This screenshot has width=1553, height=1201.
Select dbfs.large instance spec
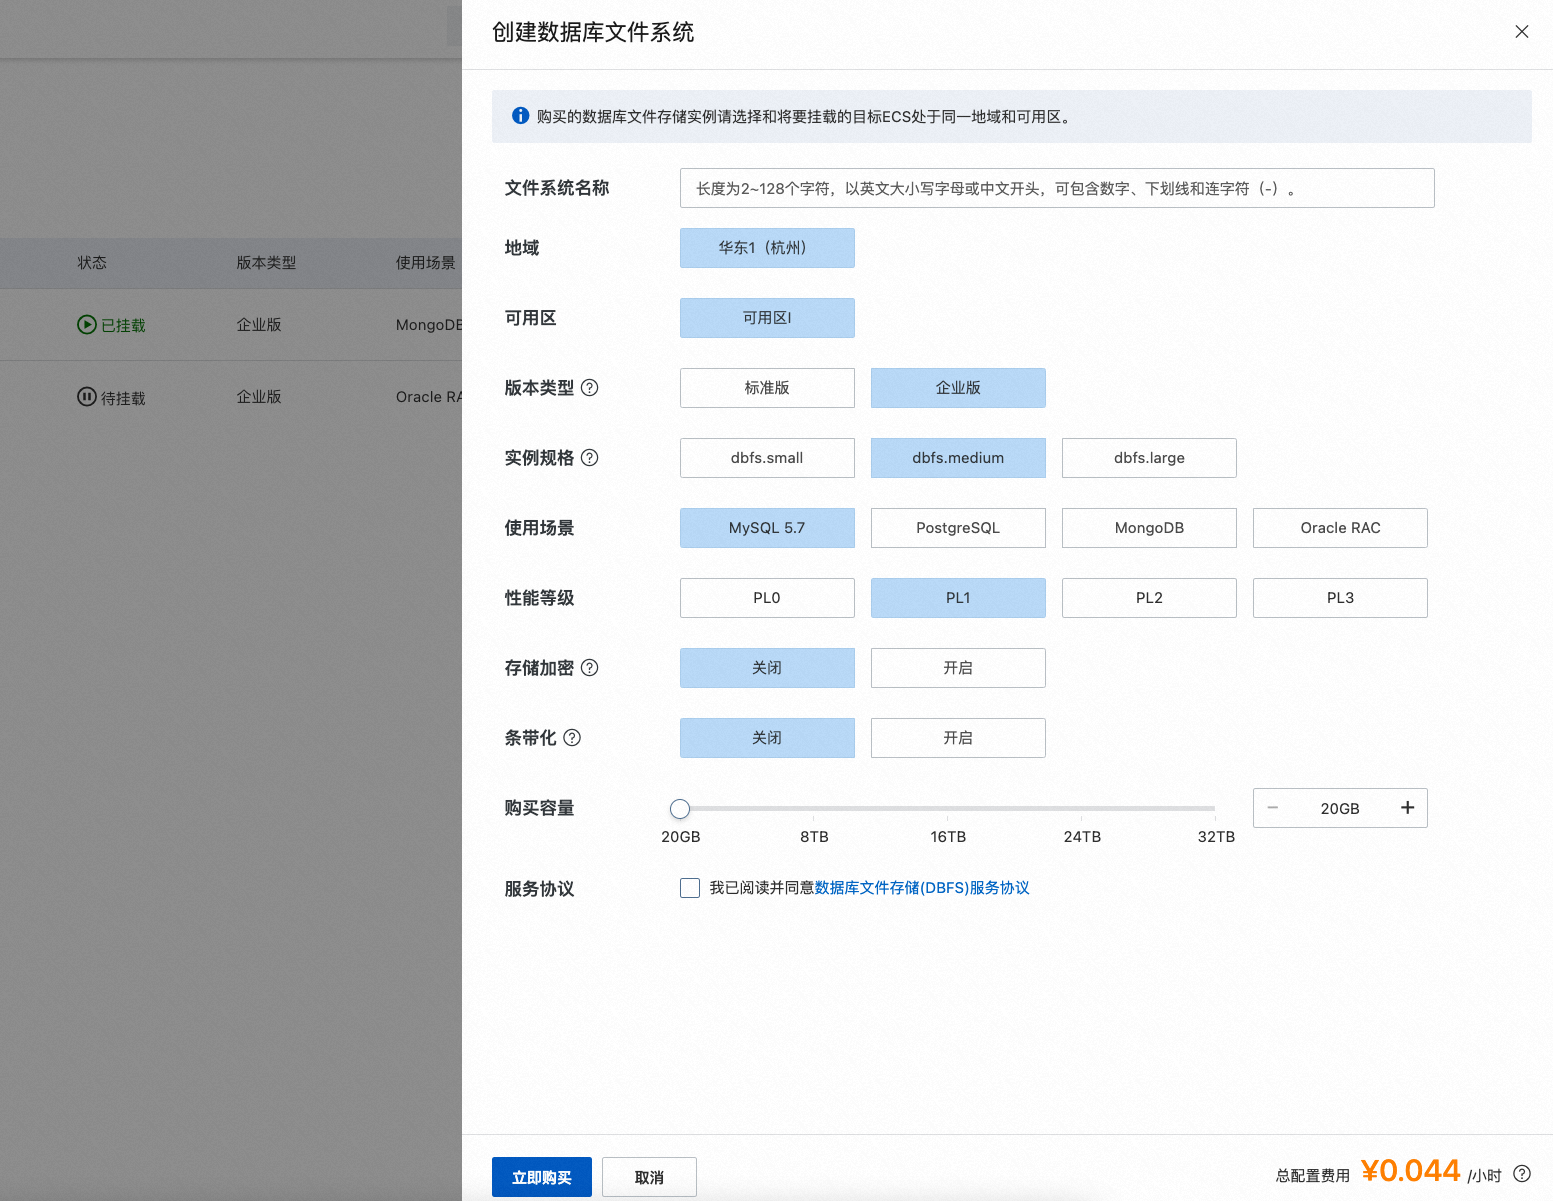coord(1149,458)
